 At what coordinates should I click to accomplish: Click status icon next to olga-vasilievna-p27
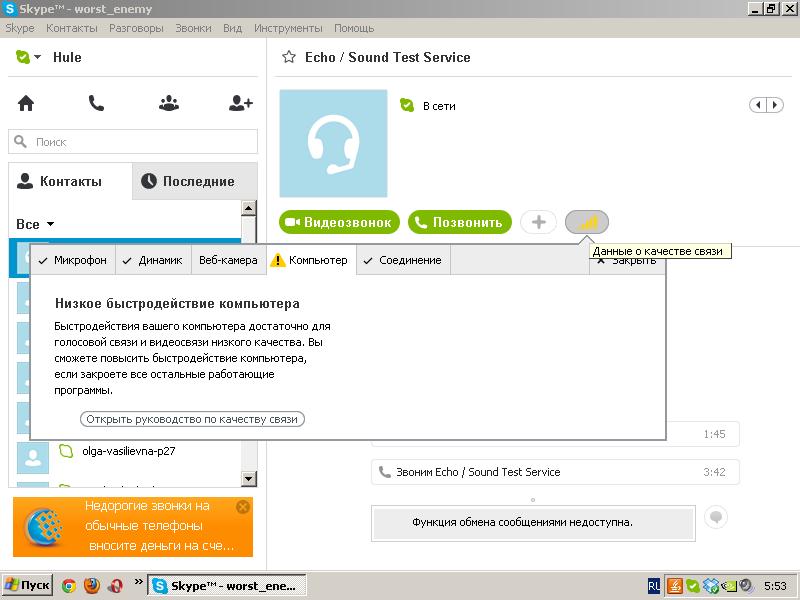pyautogui.click(x=66, y=451)
